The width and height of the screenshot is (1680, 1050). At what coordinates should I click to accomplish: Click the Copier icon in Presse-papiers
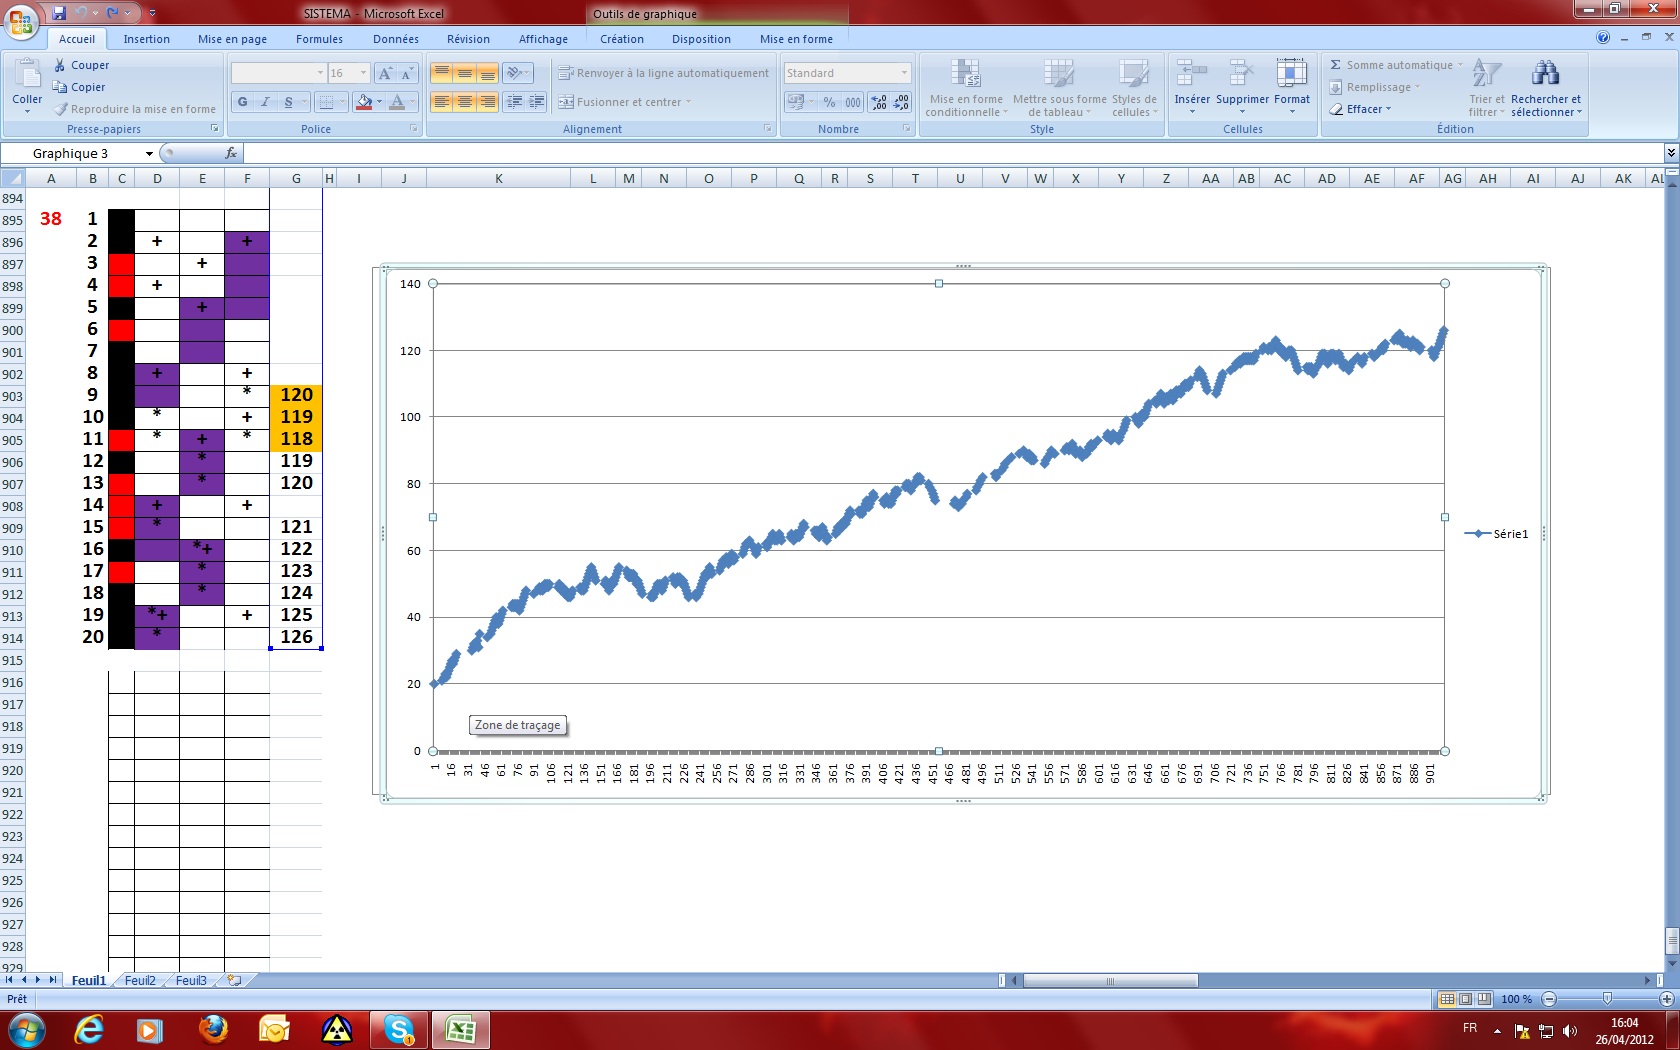[x=60, y=87]
